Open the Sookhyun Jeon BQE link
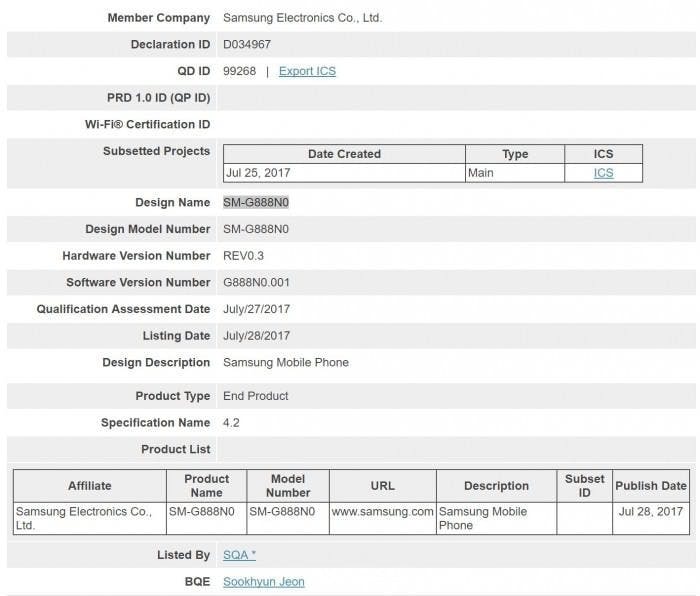 pos(264,581)
